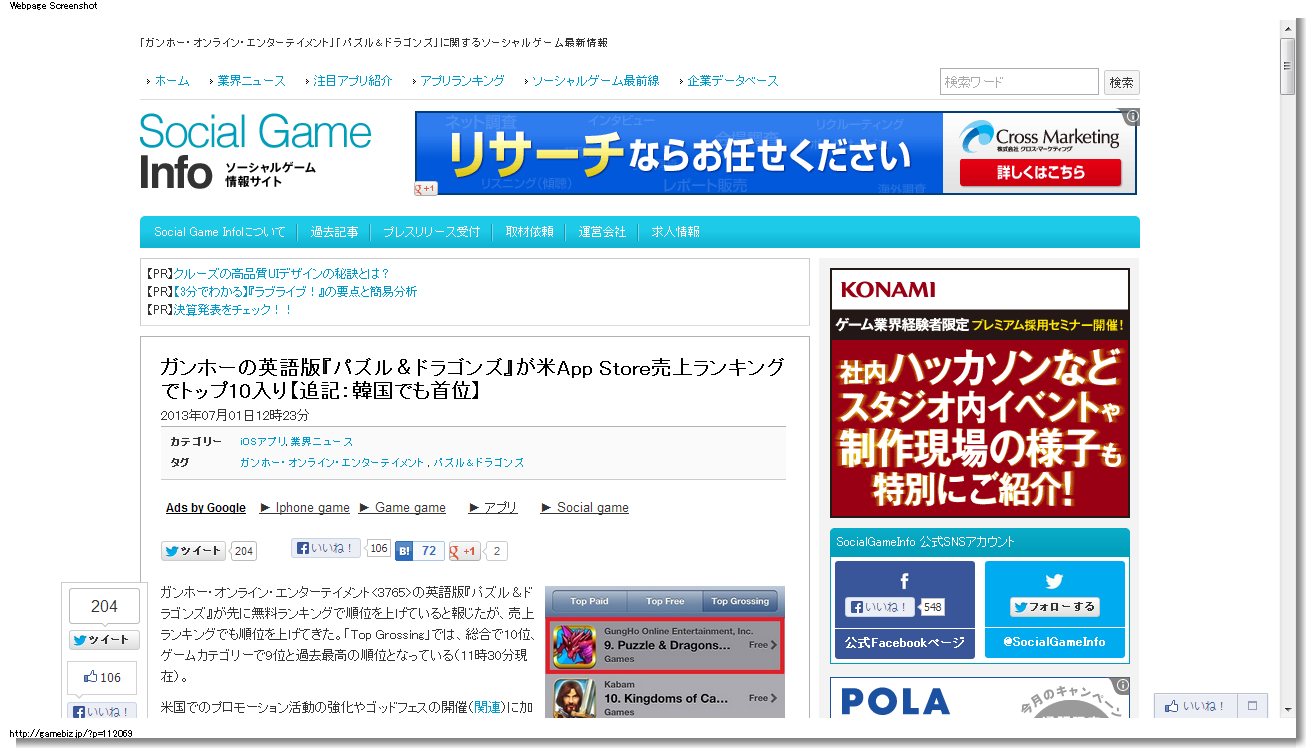Click the Facebook icon in SNS panel
Screen dimensions: 1306x748
[x=904, y=581]
